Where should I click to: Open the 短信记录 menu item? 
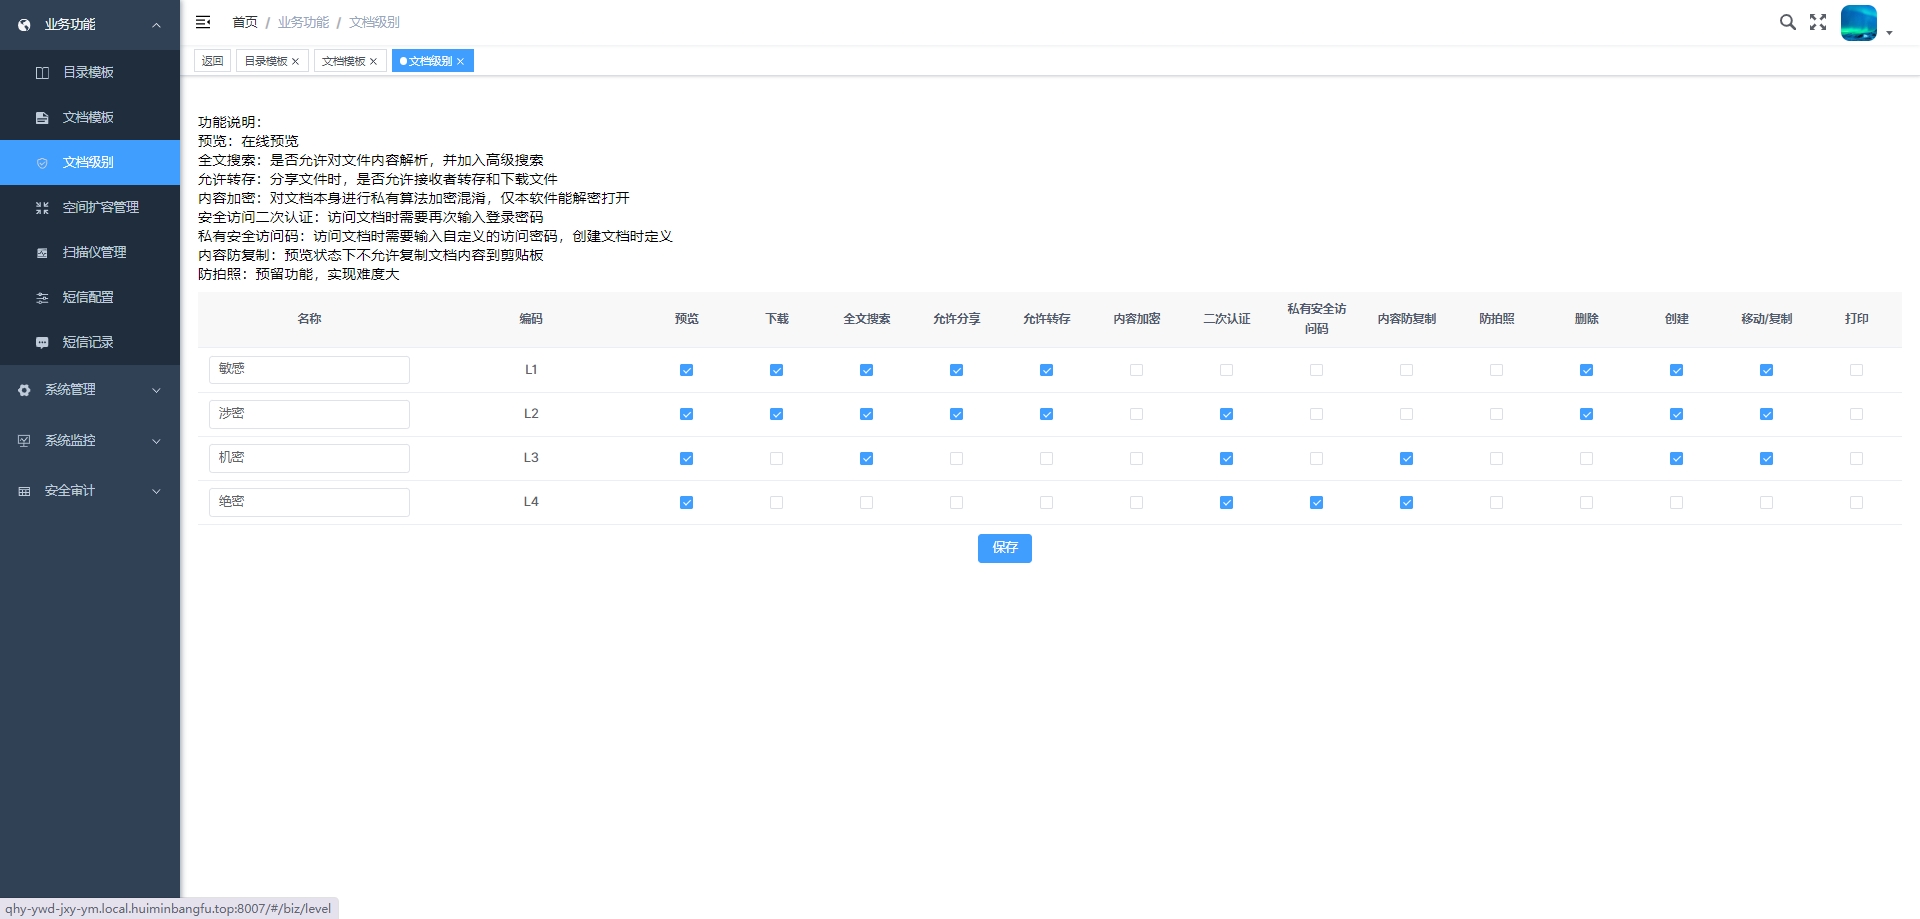pyautogui.click(x=90, y=343)
